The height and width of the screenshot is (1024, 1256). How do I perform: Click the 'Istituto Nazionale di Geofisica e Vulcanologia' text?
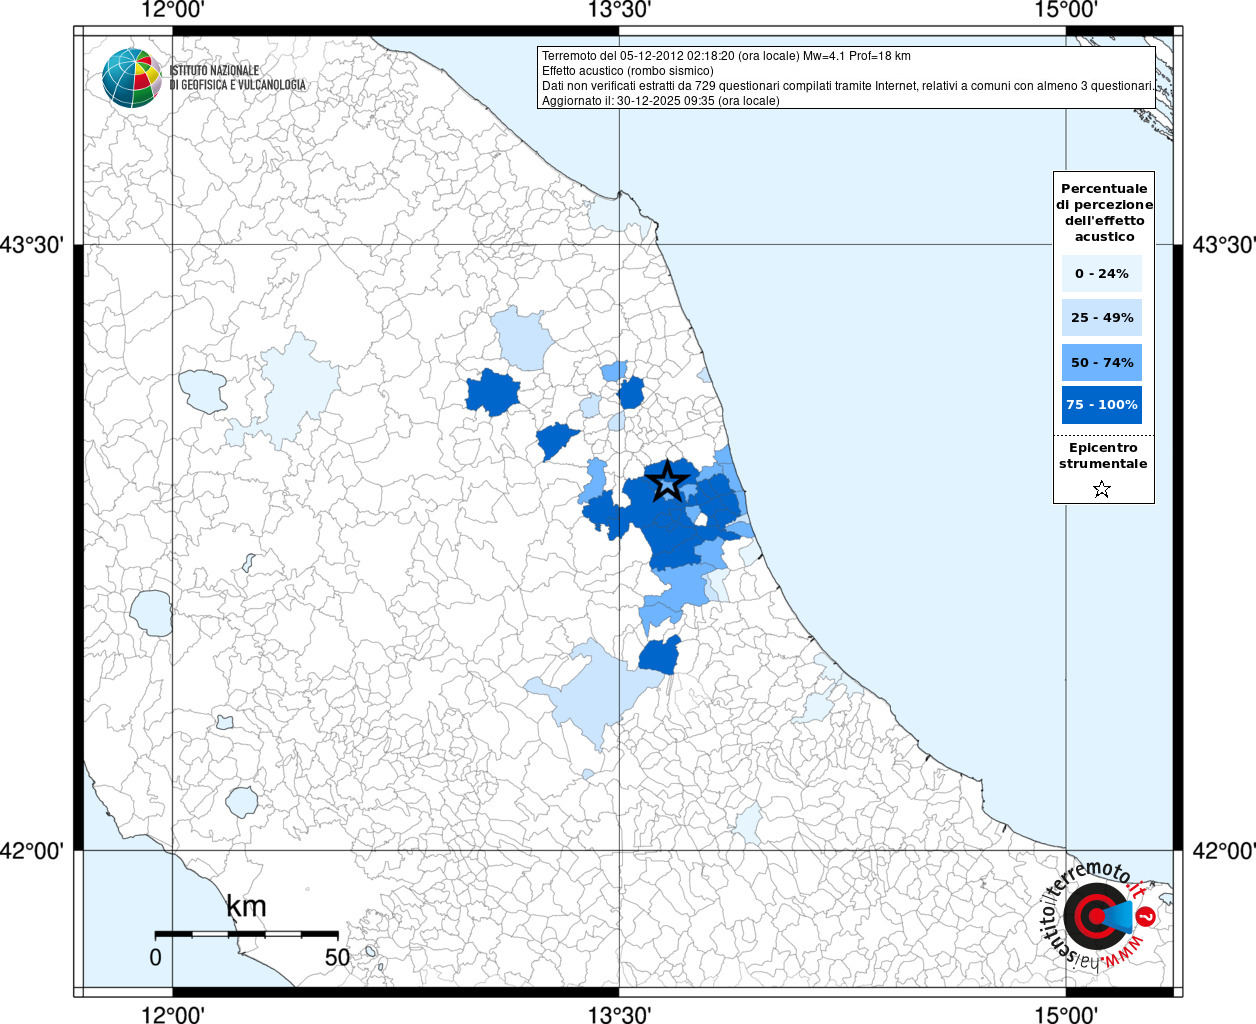[x=237, y=78]
